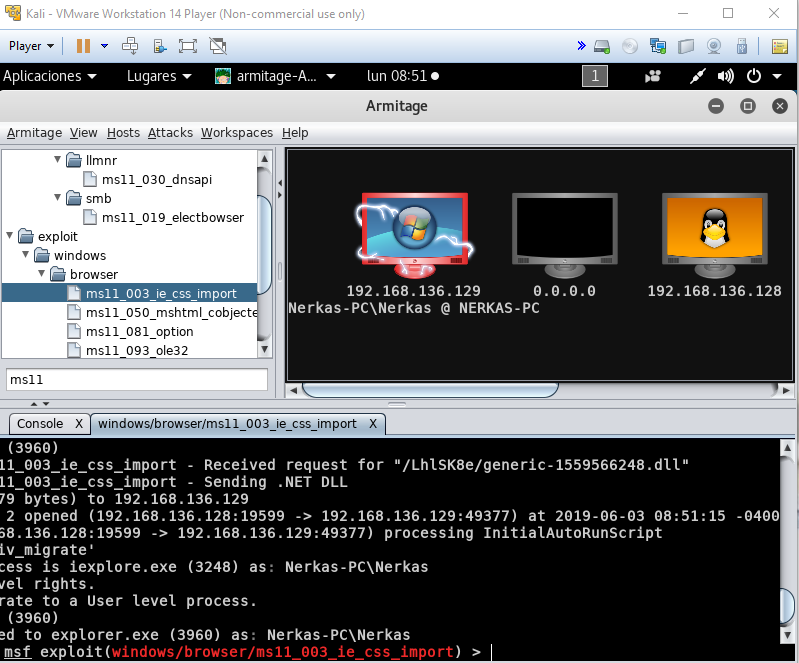This screenshot has height=663, width=799.
Task: Open the Help menu
Action: pyautogui.click(x=295, y=132)
